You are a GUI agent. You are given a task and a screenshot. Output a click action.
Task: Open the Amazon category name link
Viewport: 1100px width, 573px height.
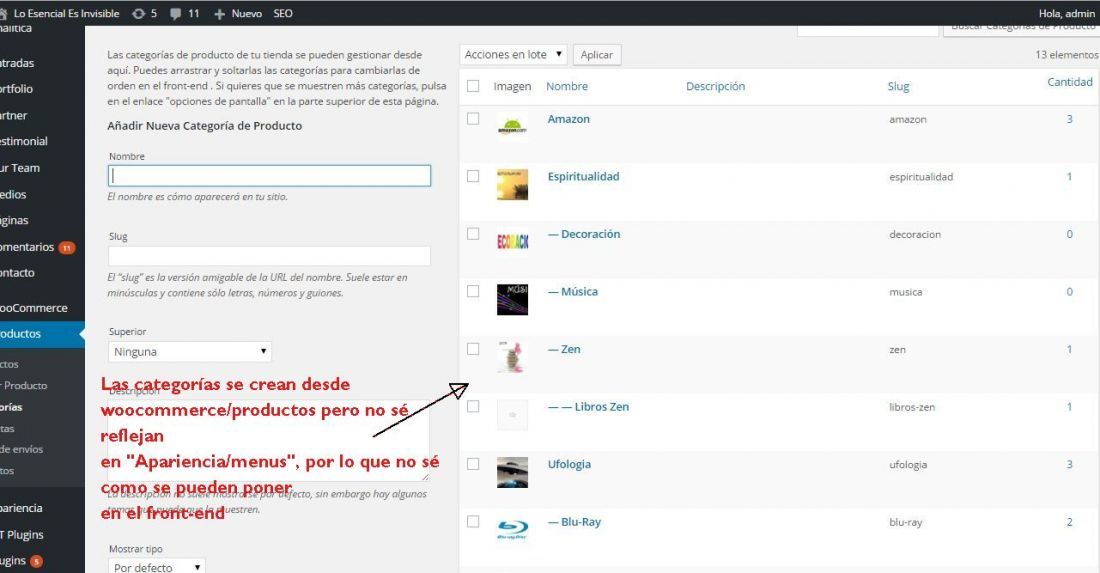click(568, 119)
